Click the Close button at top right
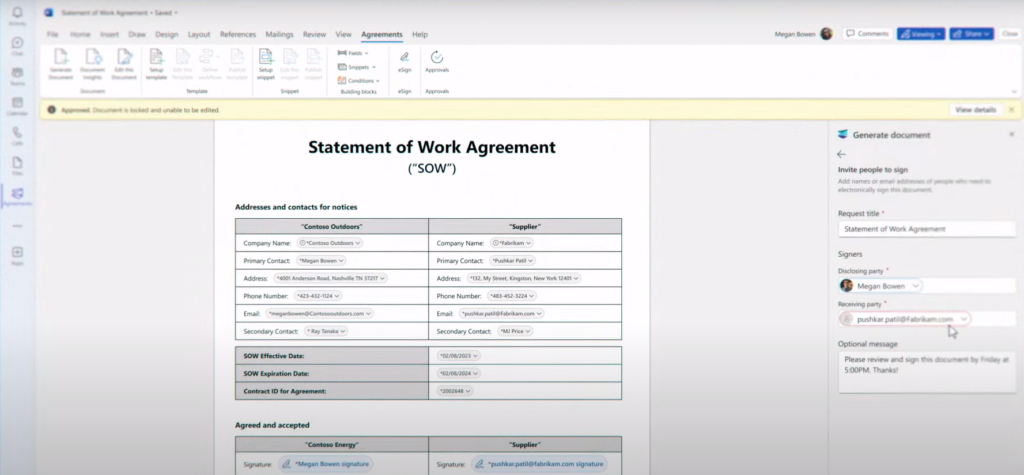Viewport: 1024px width, 475px height. 1010,34
